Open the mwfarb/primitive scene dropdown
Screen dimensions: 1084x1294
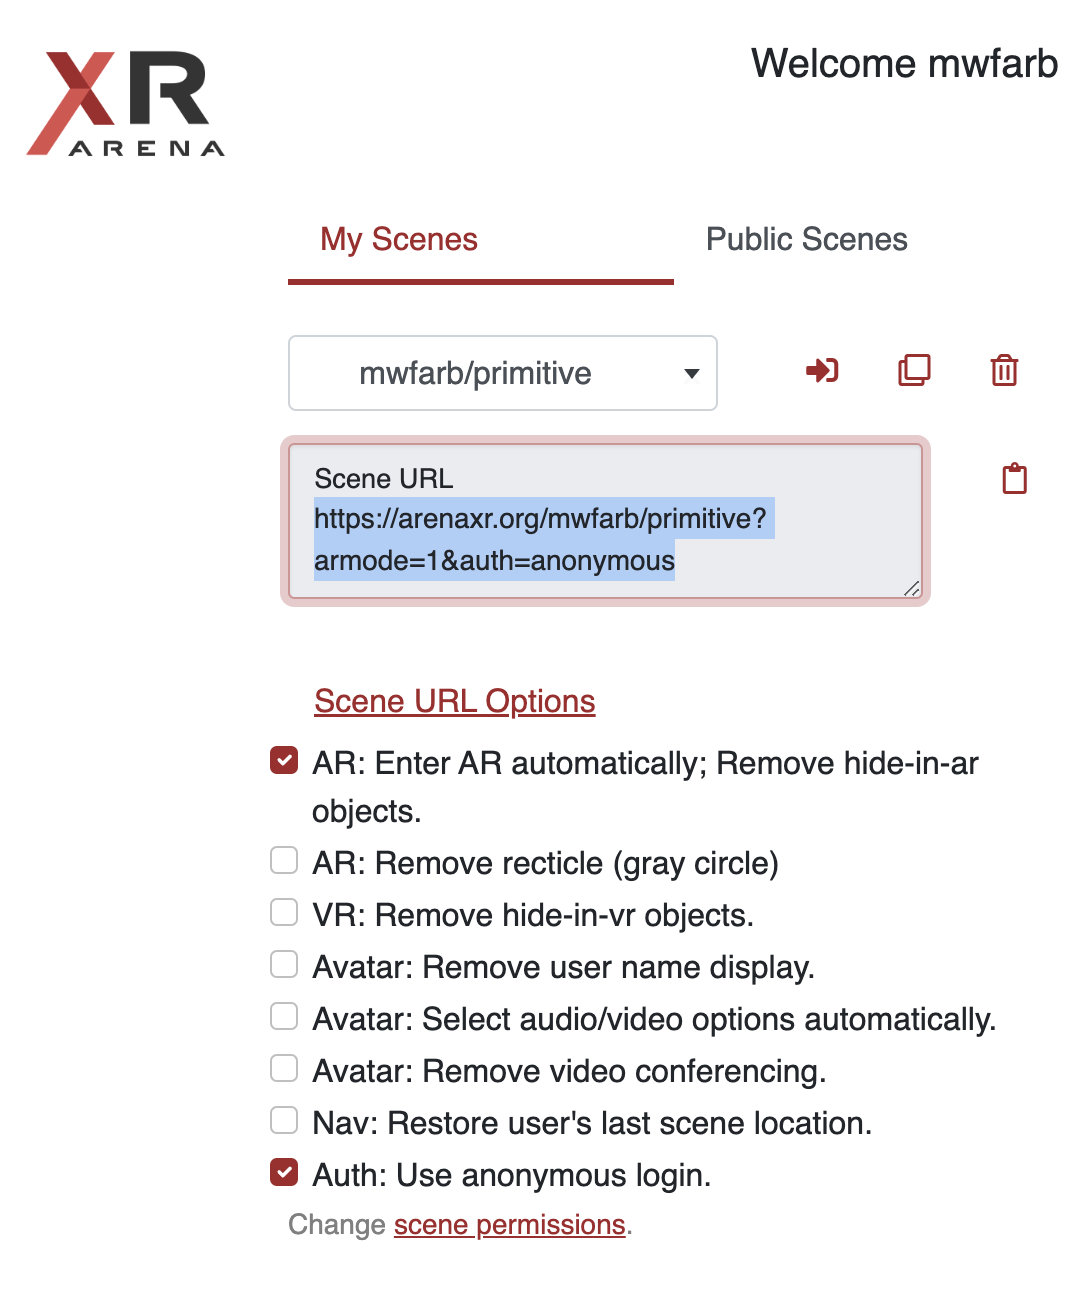(x=503, y=373)
